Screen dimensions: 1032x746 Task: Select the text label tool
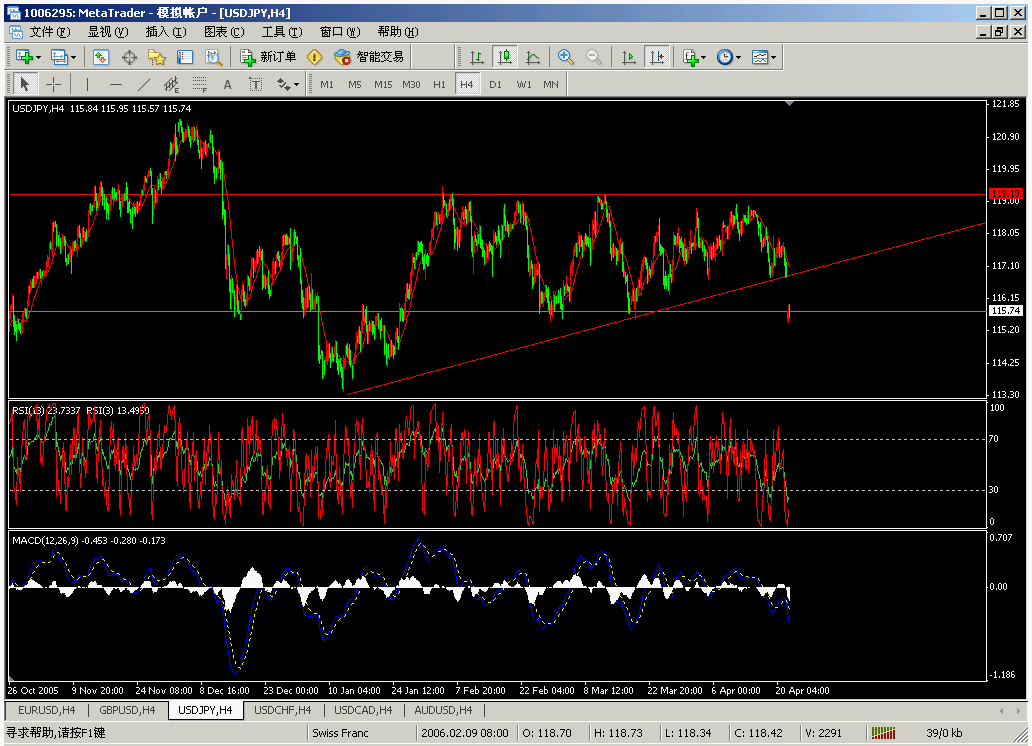(x=257, y=84)
